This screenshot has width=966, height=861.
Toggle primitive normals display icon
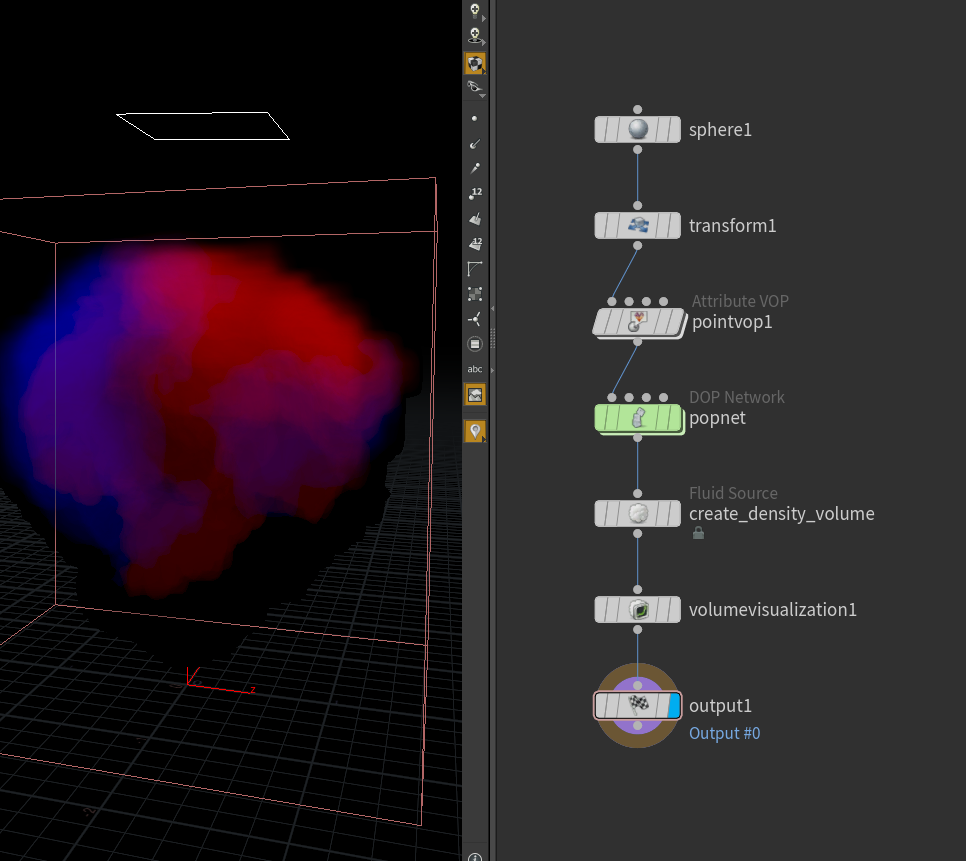tap(474, 219)
